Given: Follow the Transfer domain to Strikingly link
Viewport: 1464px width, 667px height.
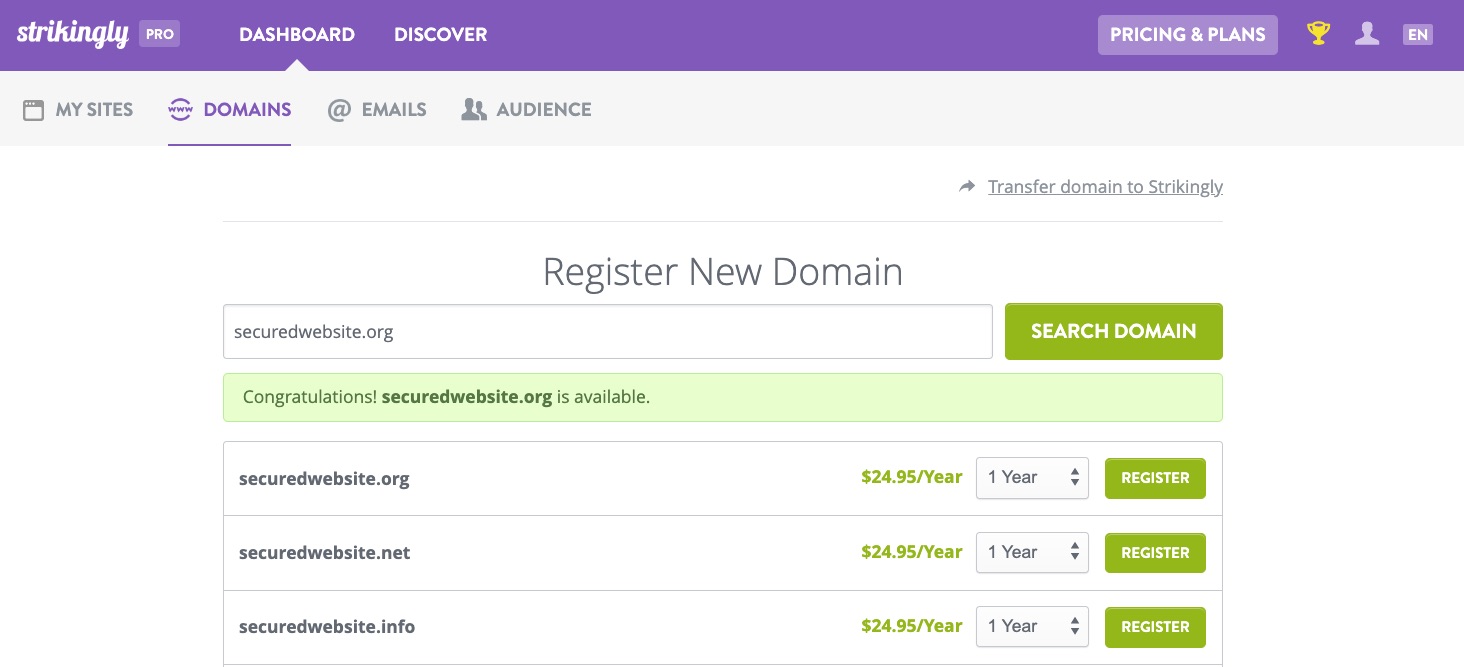Looking at the screenshot, I should [x=1105, y=187].
